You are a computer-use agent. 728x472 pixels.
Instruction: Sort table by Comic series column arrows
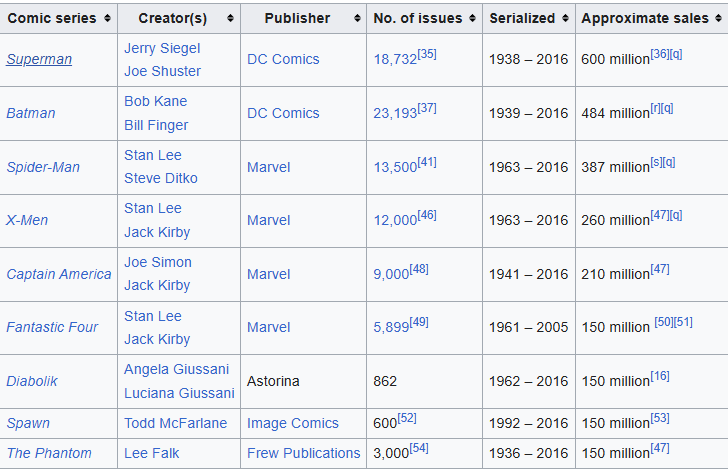click(x=106, y=18)
